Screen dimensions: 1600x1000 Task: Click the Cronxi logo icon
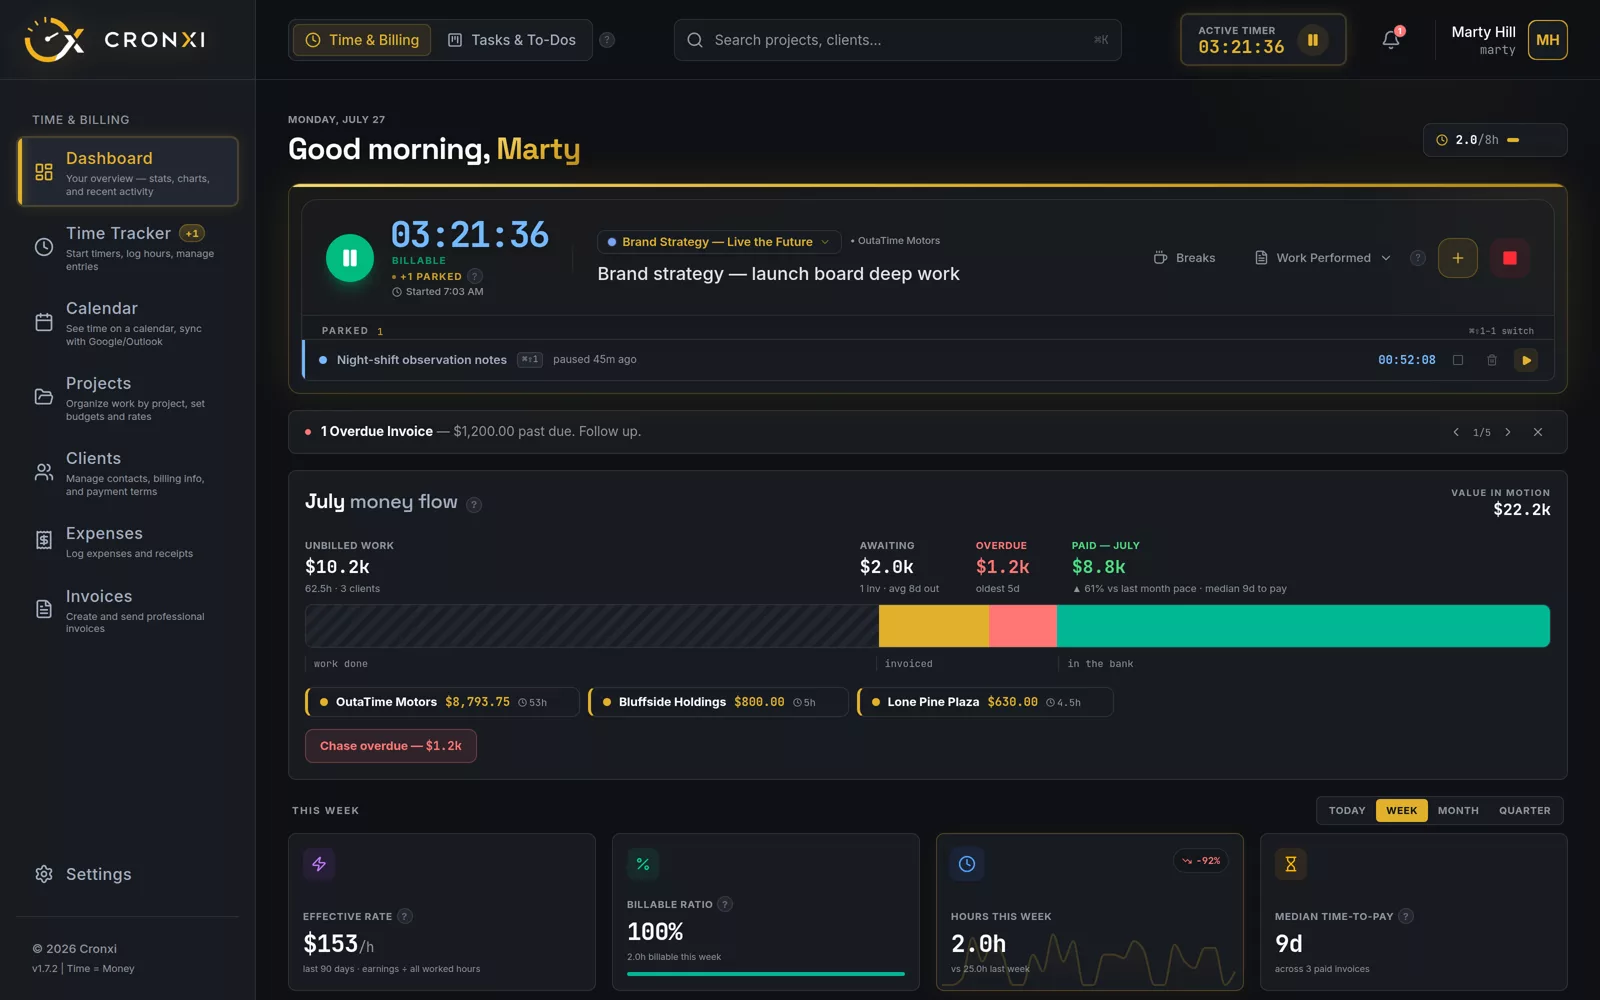pos(54,40)
